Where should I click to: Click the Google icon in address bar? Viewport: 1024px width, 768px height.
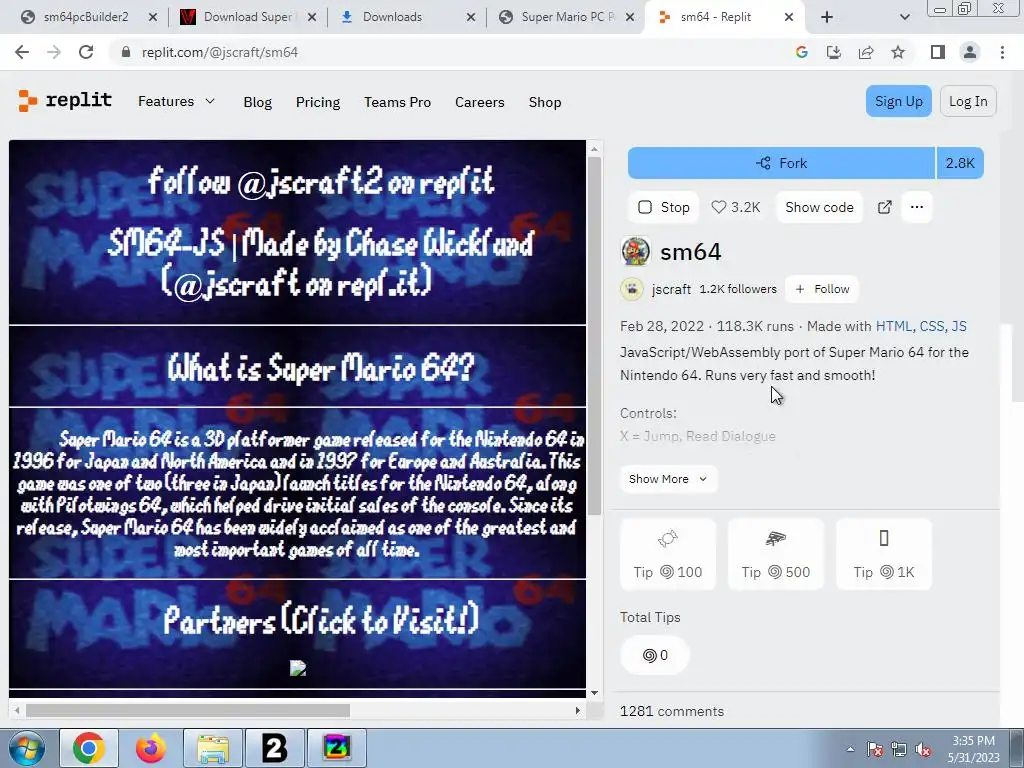coord(802,52)
